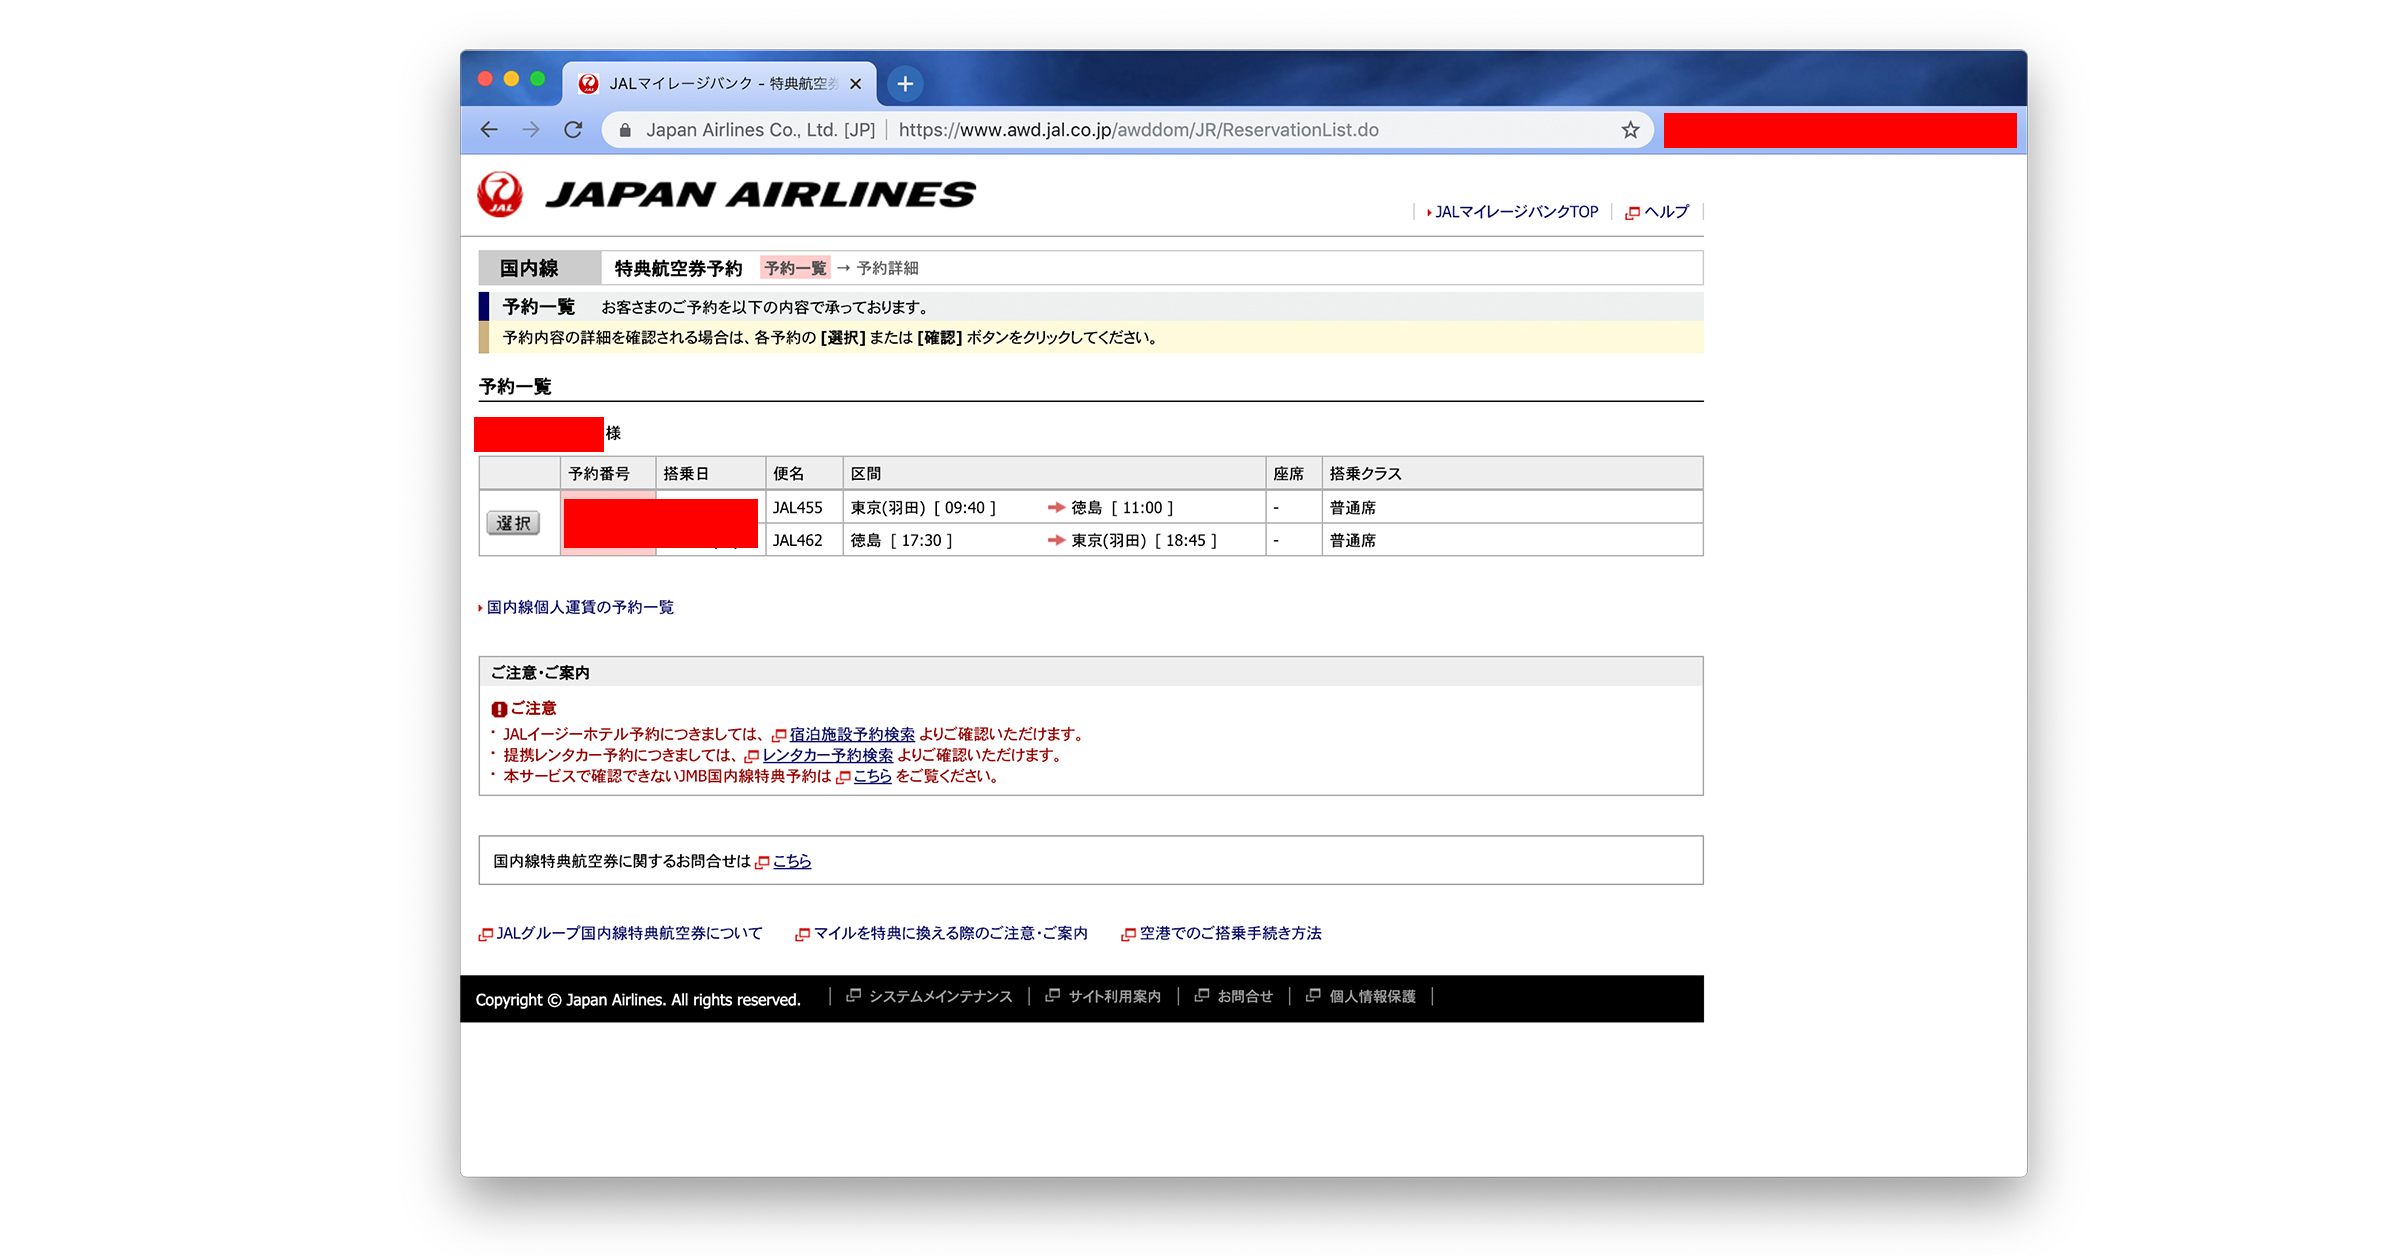Open レンタカー予約検索 link

[x=827, y=755]
